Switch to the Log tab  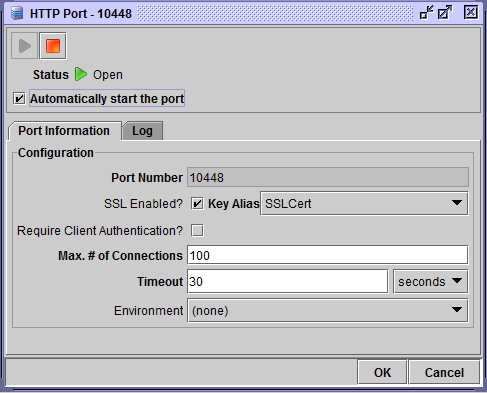click(142, 131)
